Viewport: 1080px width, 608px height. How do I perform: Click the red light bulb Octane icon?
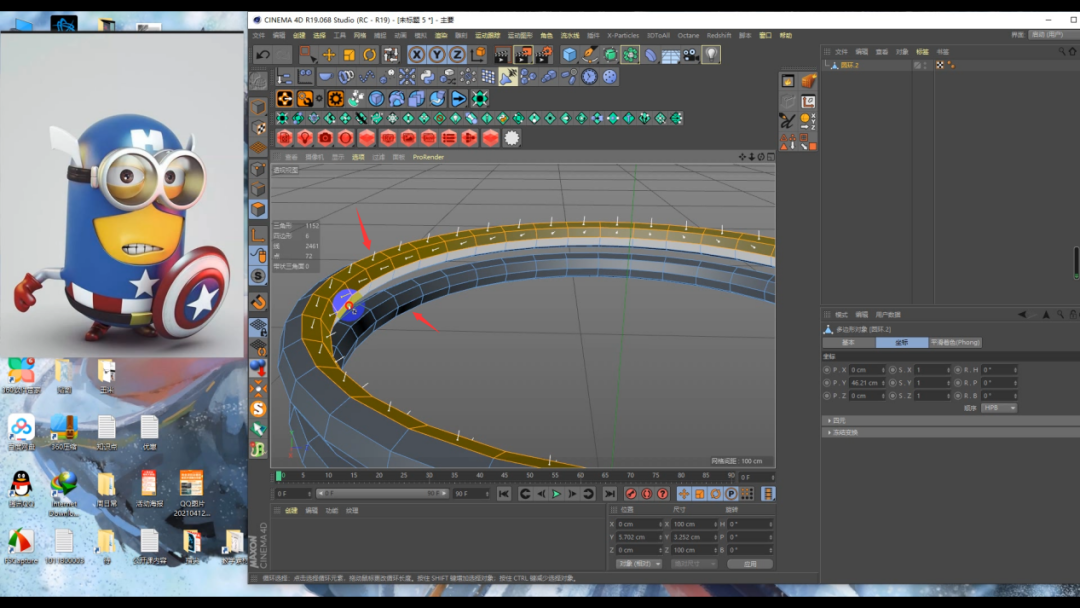(x=304, y=138)
